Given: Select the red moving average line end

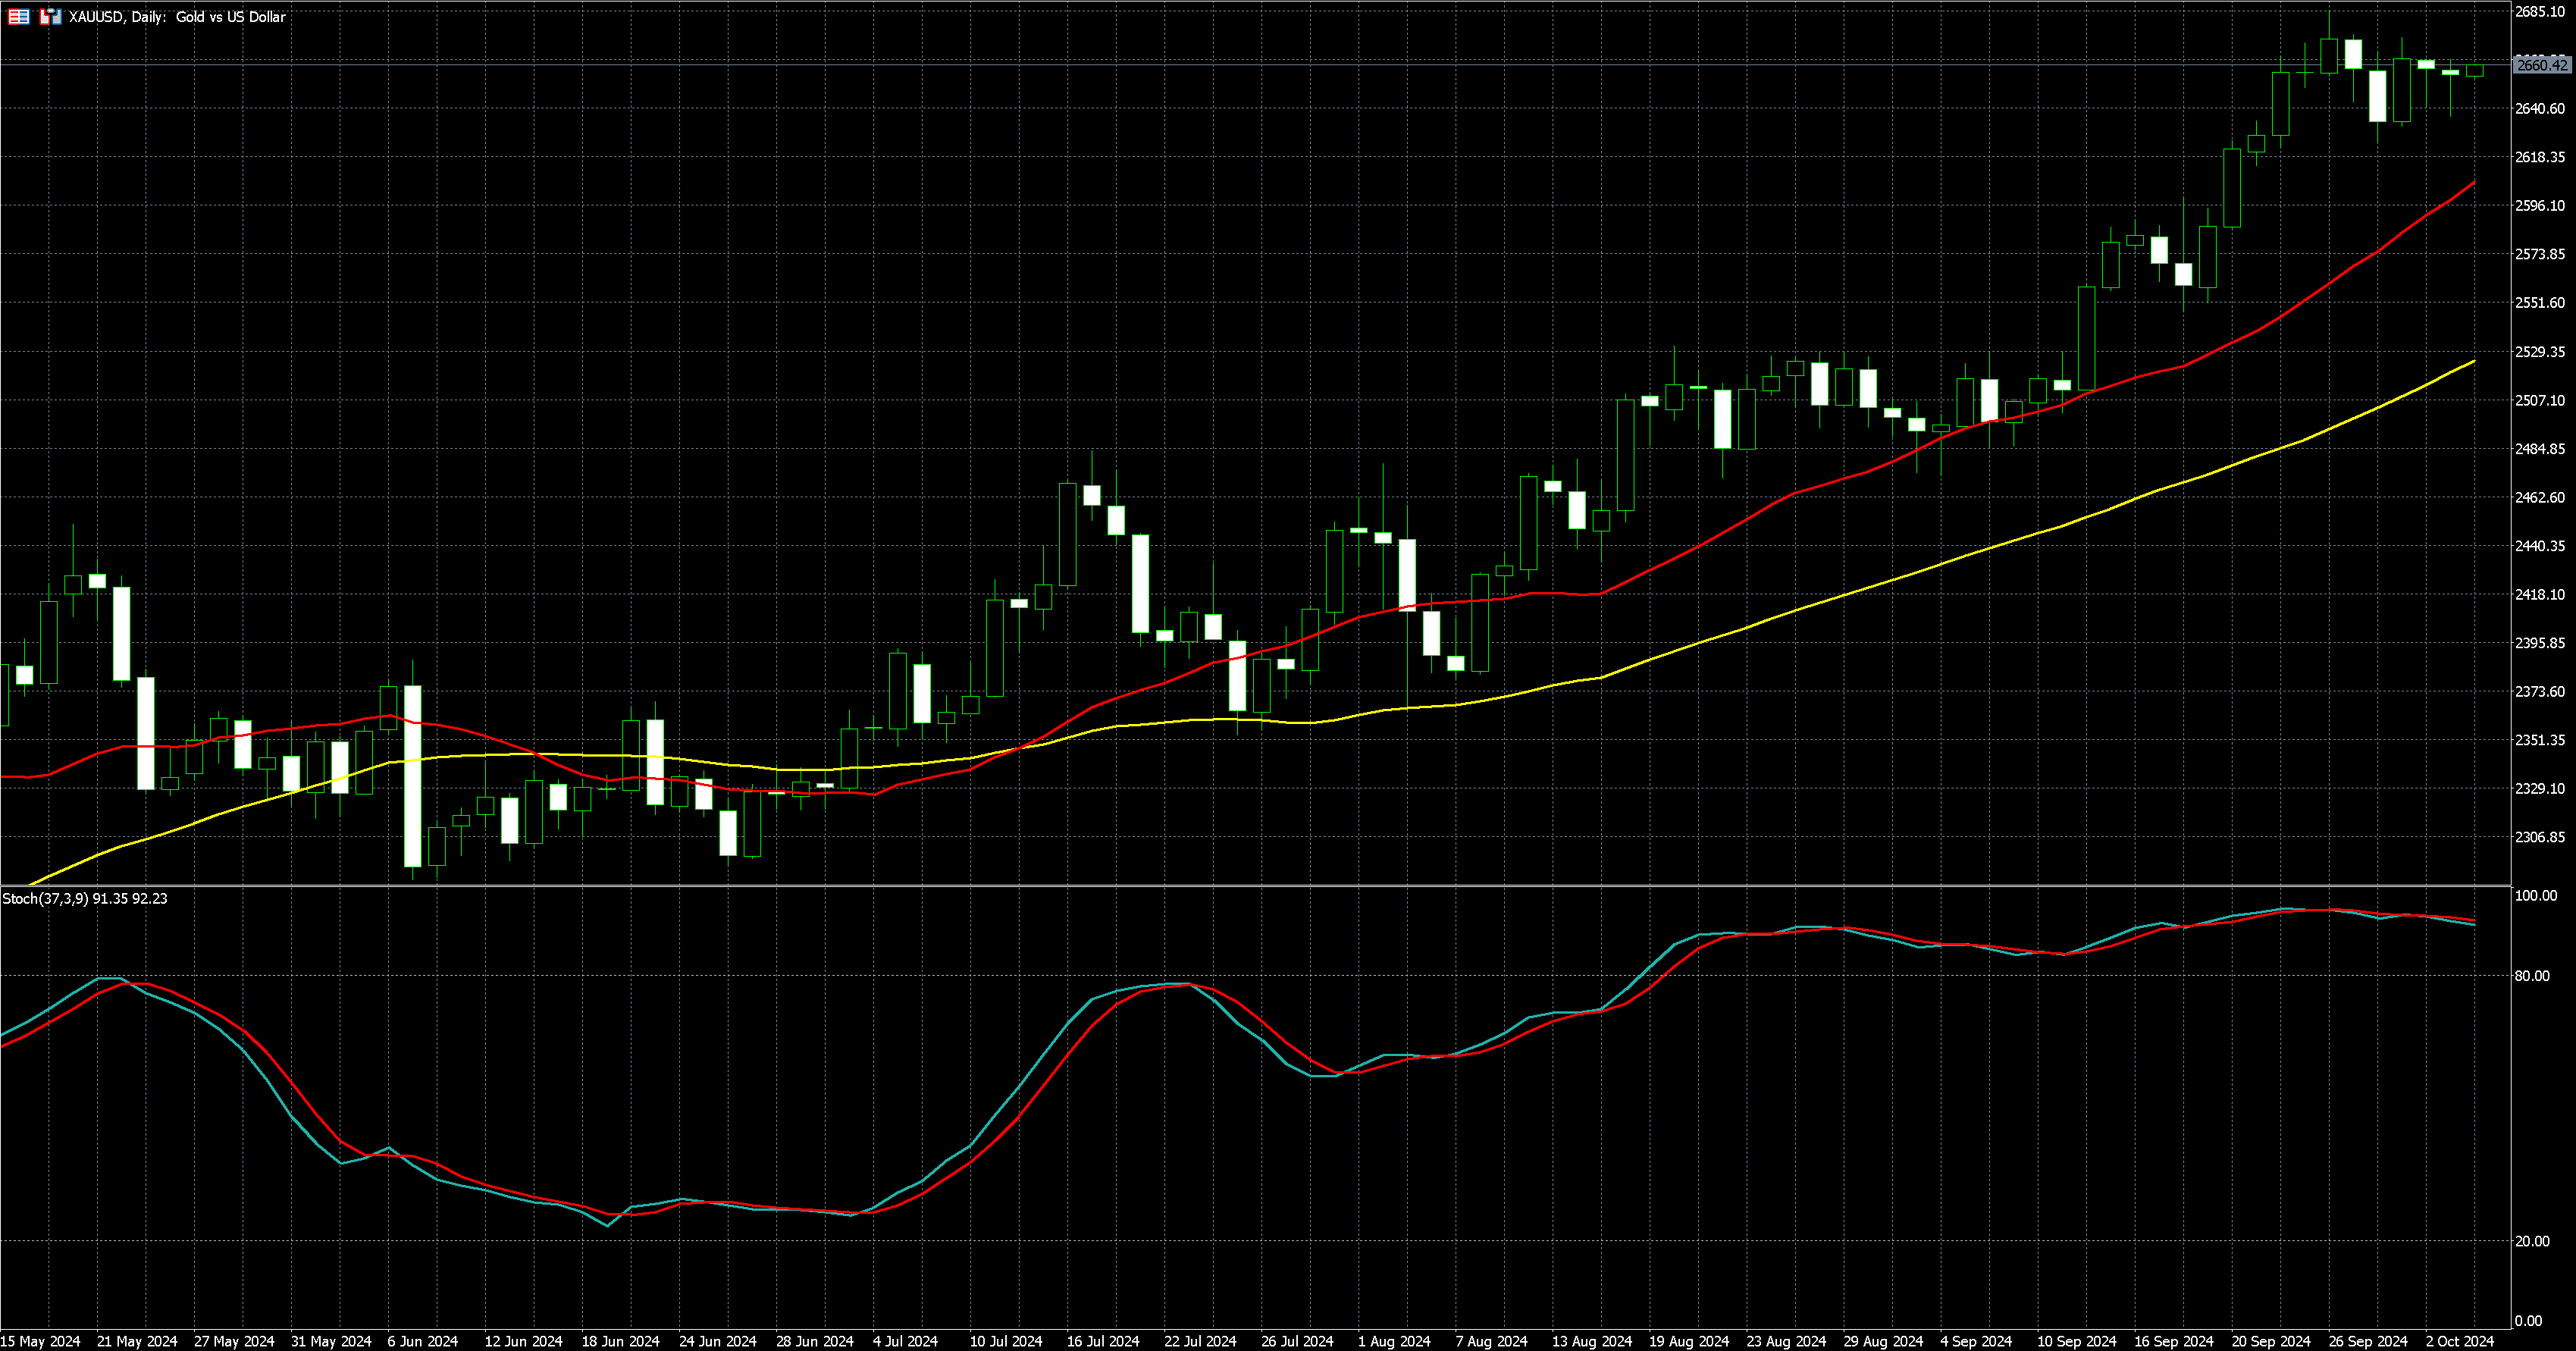Looking at the screenshot, I should coord(2473,183).
